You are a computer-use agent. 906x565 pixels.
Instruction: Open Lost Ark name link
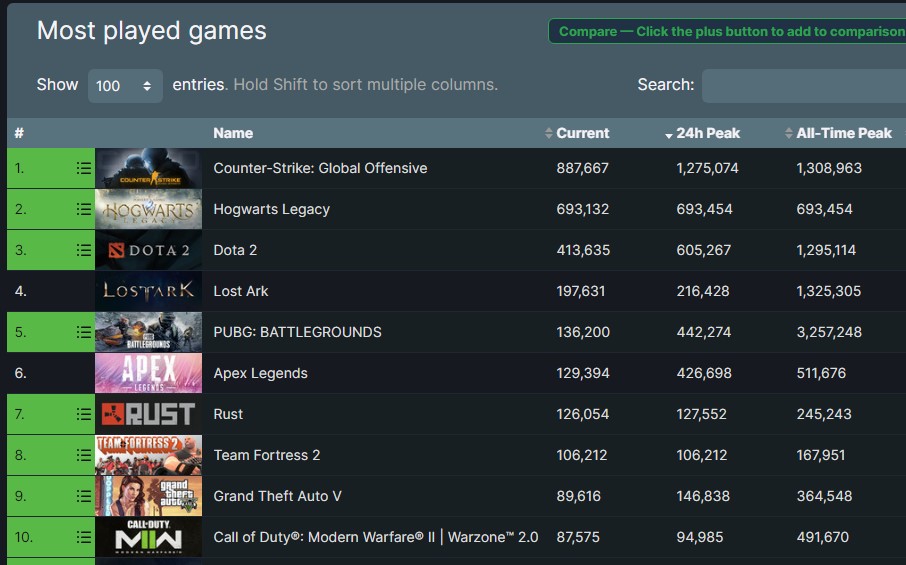click(241, 291)
